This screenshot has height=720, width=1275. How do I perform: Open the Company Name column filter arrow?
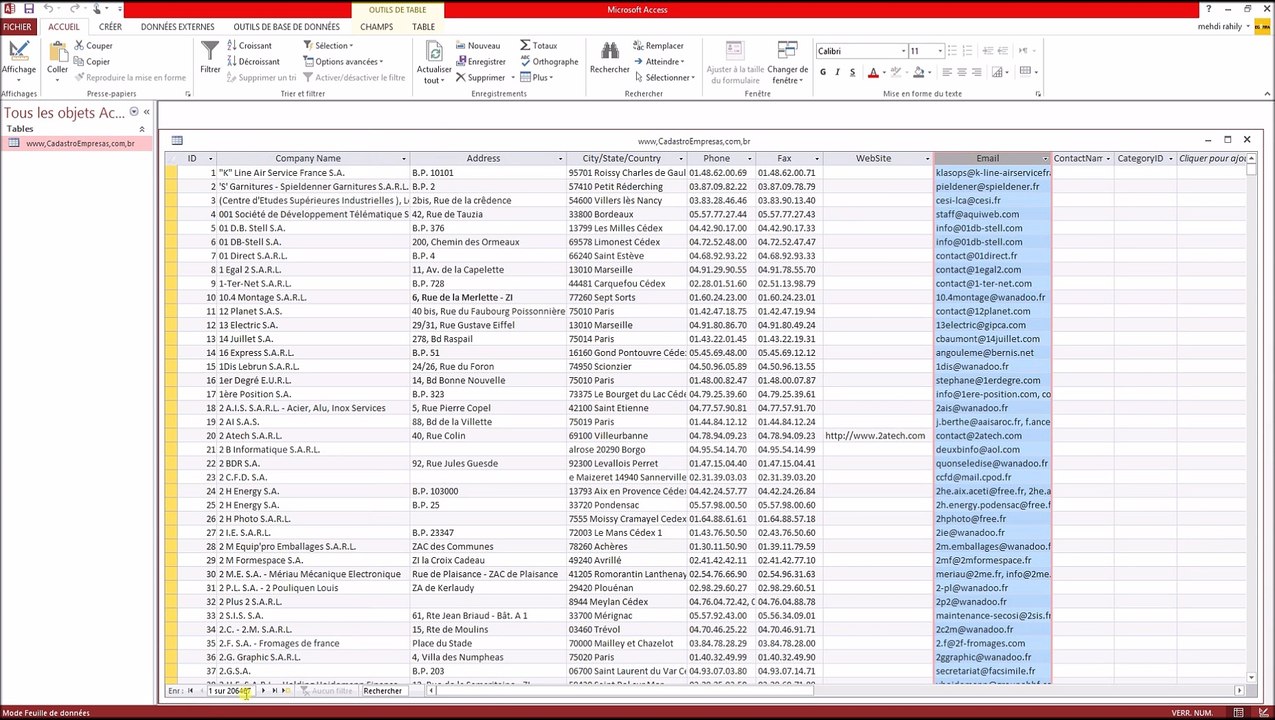(x=404, y=159)
